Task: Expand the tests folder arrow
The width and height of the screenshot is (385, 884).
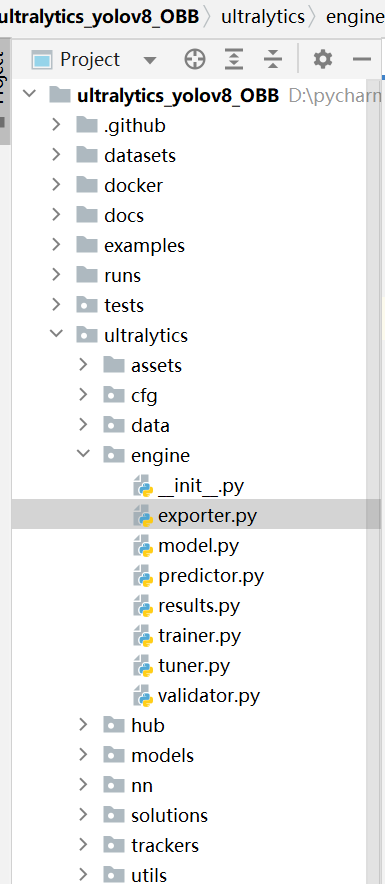Action: click(x=56, y=305)
